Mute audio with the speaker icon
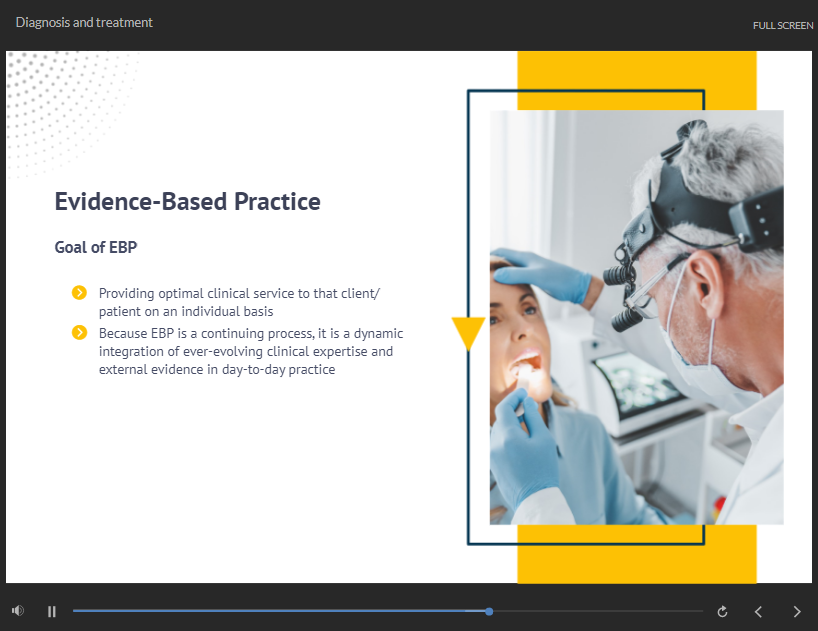818x631 pixels. (17, 611)
